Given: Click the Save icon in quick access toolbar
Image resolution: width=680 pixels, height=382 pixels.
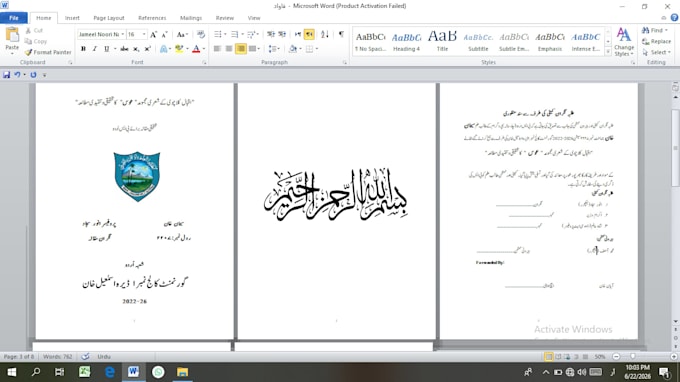Looking at the screenshot, I should 7,75.
